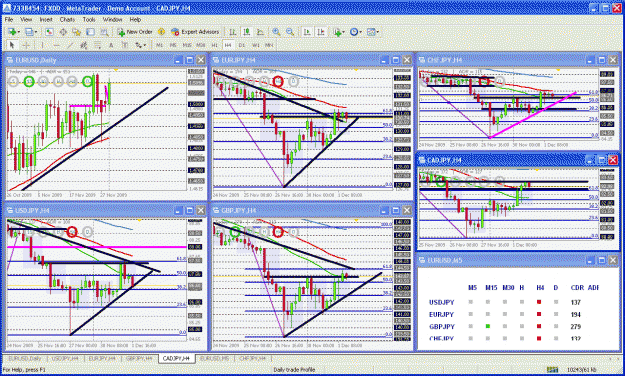Open the Indicators list icon

338,32
